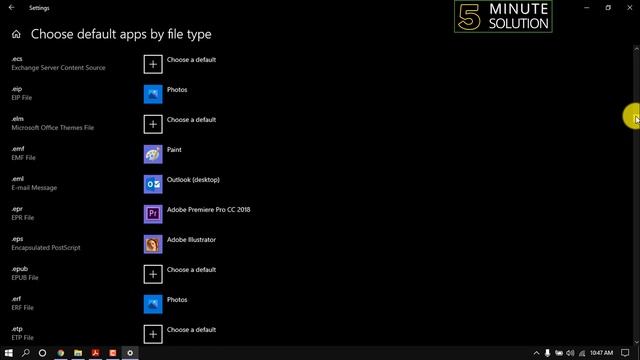
Task: Open taskbar search magnifier
Action: [x=25, y=353]
